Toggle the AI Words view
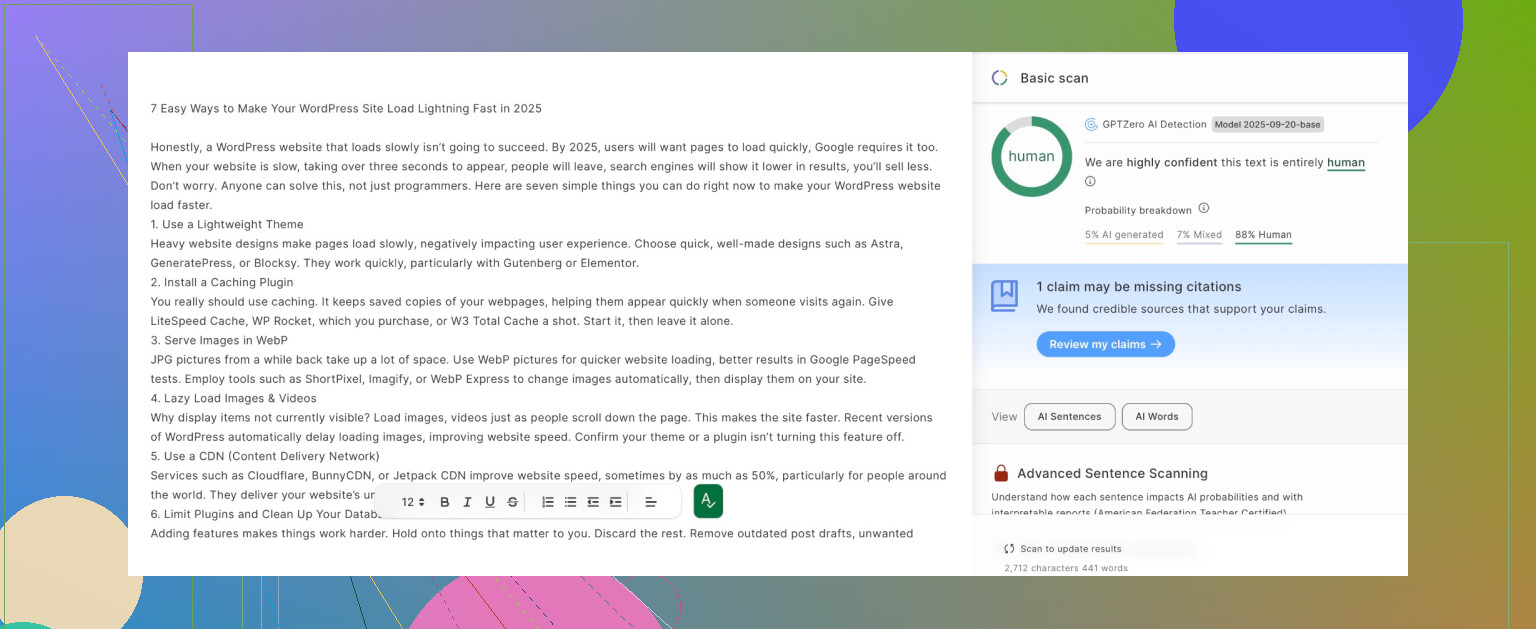Screen dimensions: 1536x629 coord(1156,417)
